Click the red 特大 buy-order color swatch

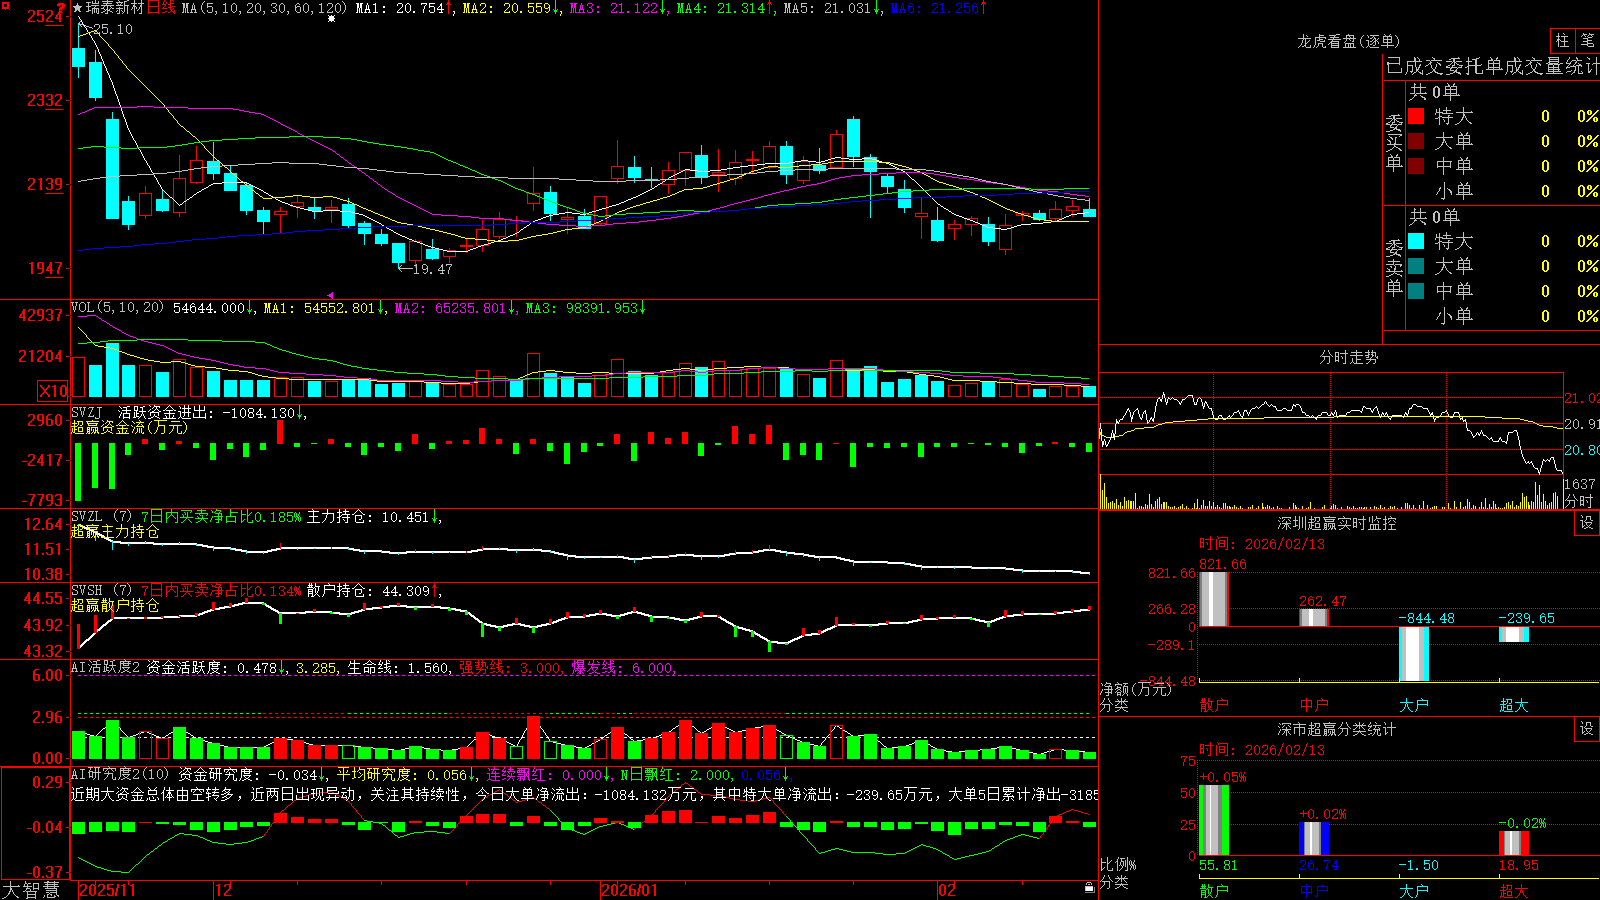[x=1416, y=116]
